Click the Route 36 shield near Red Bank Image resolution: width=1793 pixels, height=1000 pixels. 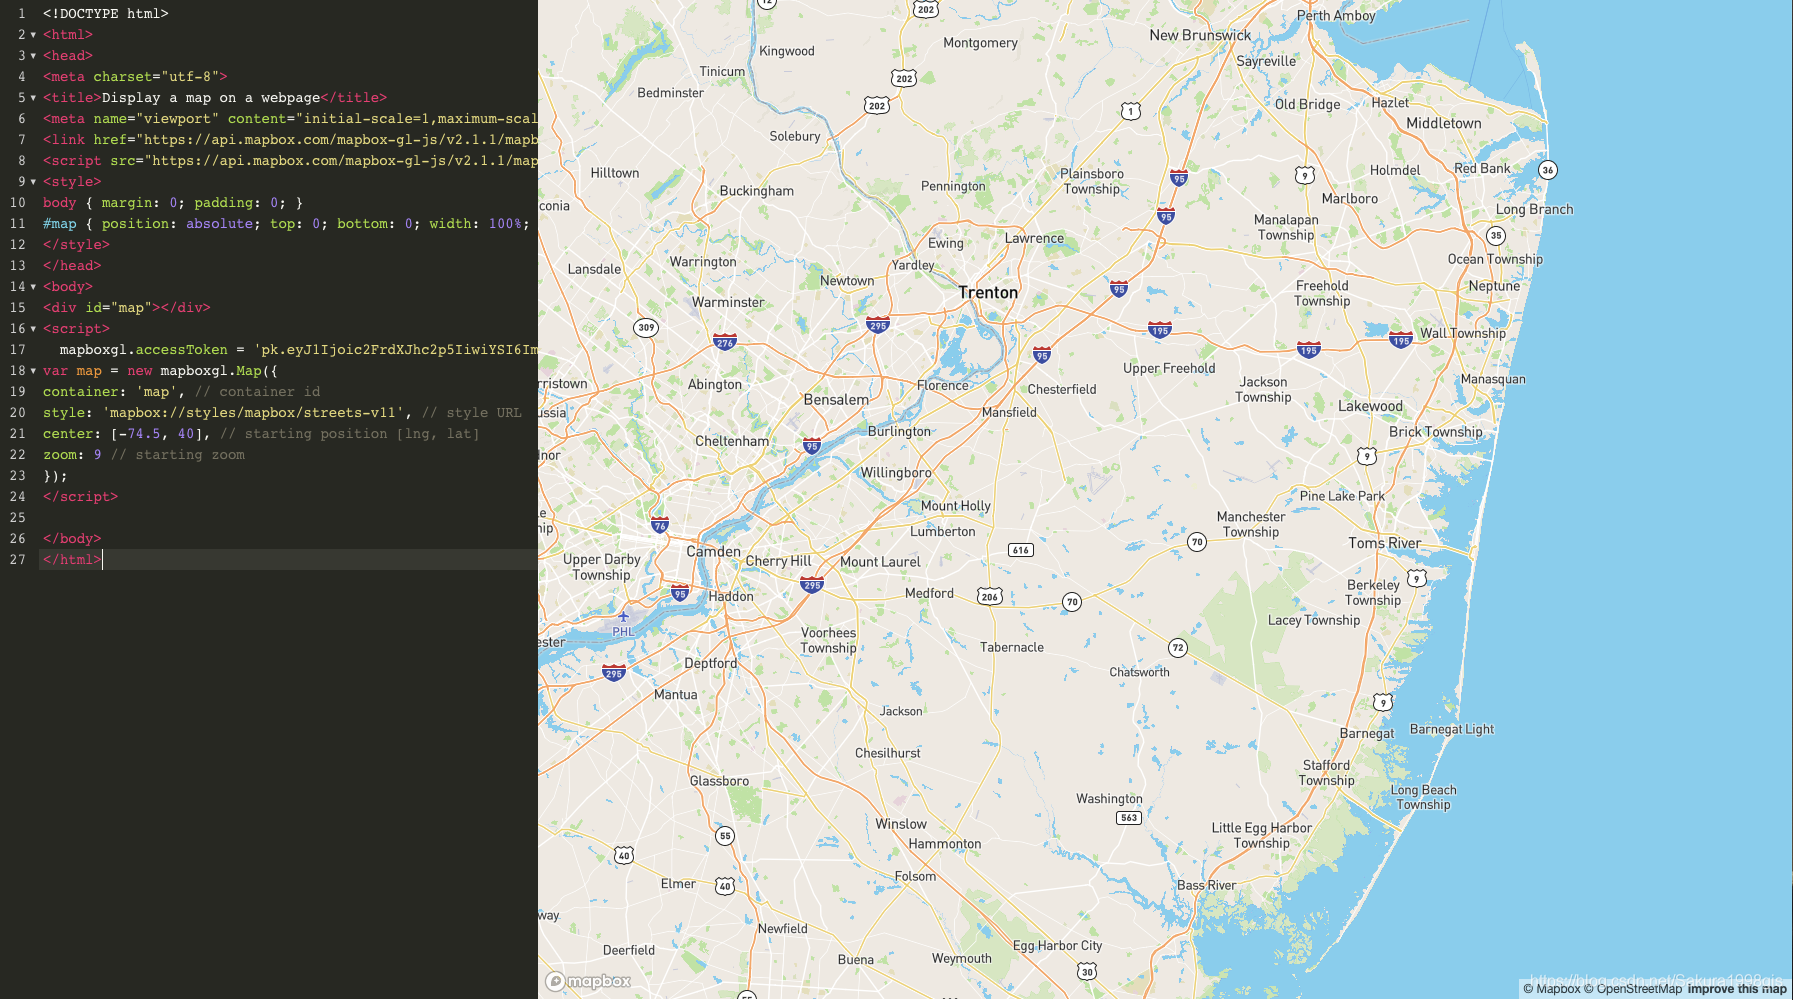click(x=1548, y=170)
